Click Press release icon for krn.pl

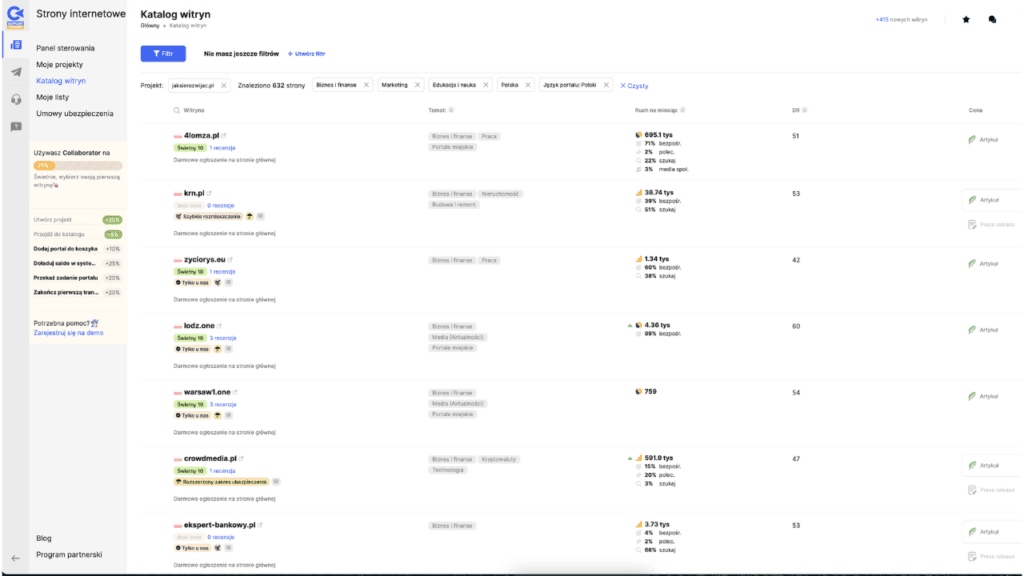coord(972,225)
